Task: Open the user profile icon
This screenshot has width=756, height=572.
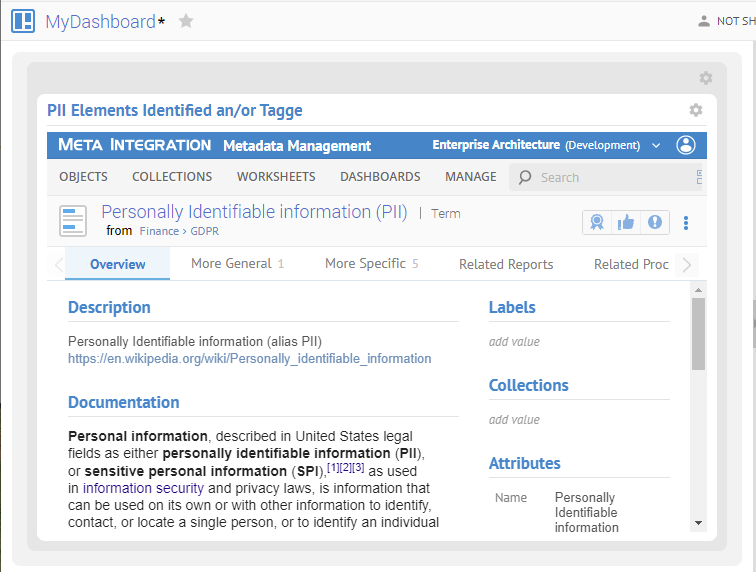Action: [x=686, y=145]
